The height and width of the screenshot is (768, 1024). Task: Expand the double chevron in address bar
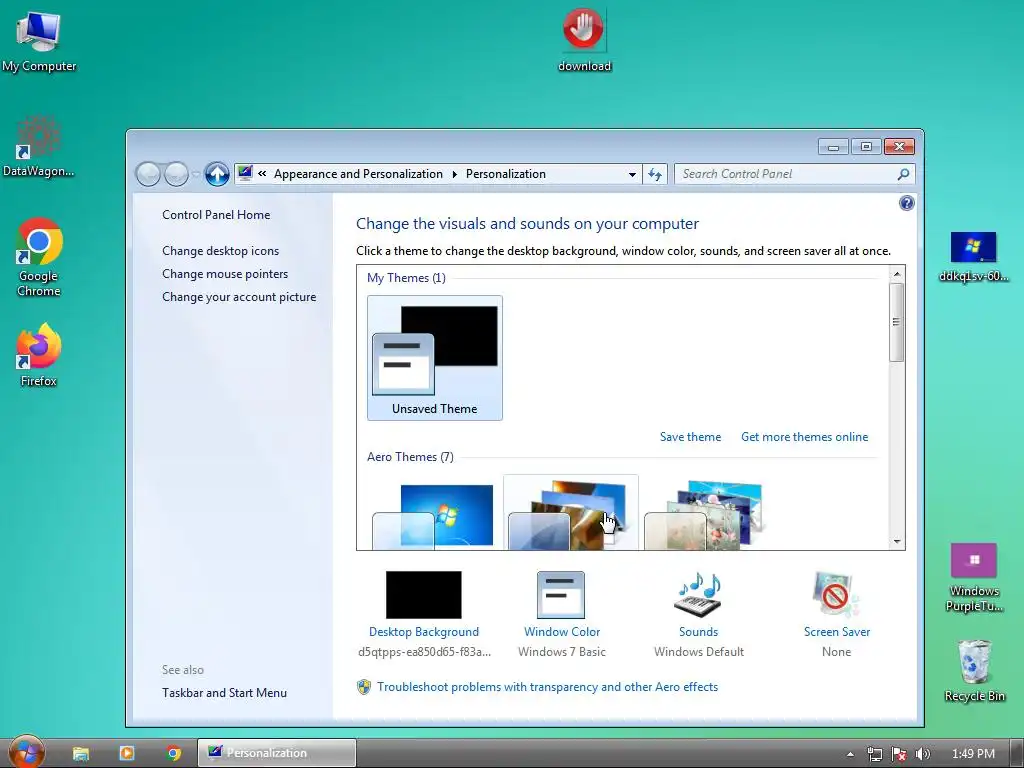(262, 174)
